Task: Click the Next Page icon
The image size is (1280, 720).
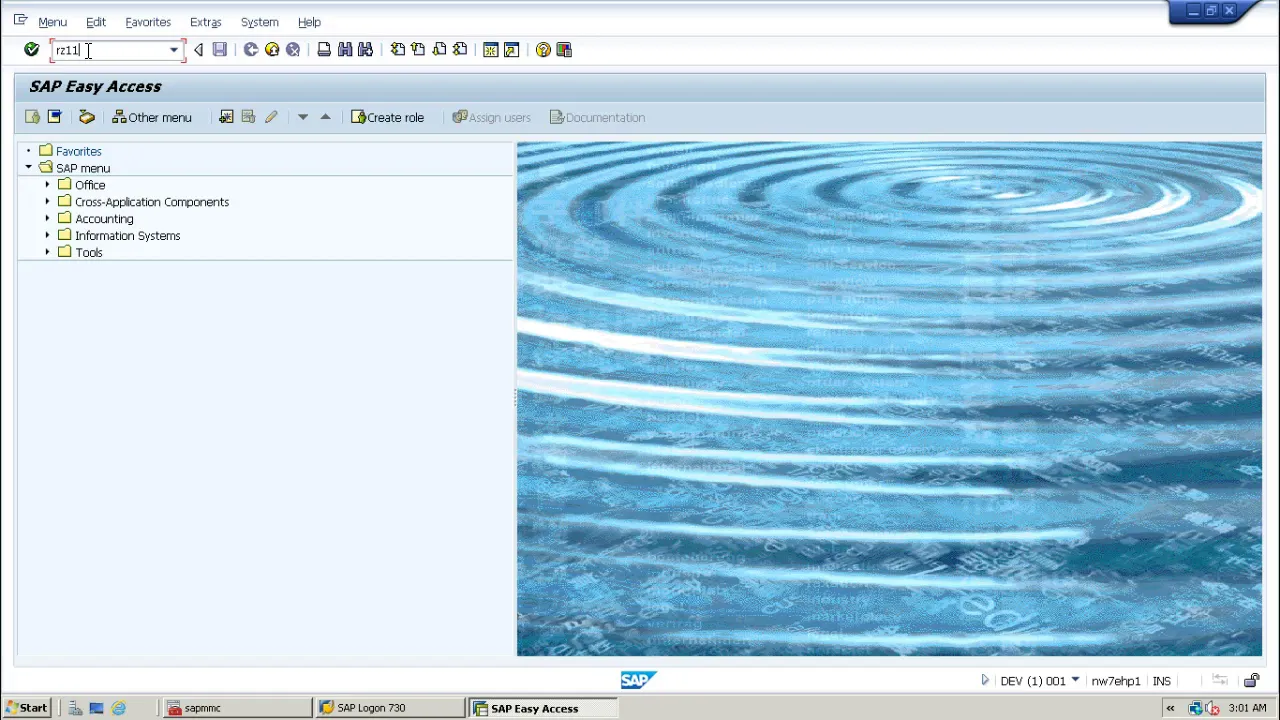Action: coord(439,49)
